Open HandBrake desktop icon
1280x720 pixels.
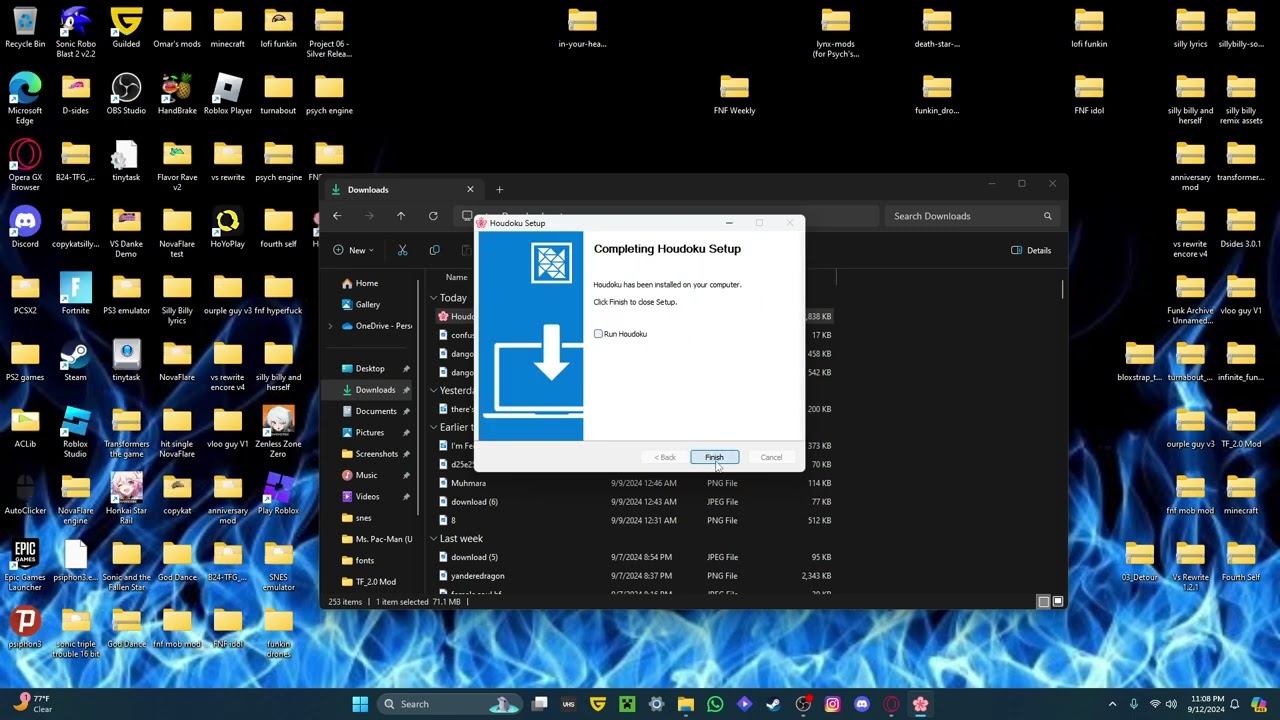(177, 94)
